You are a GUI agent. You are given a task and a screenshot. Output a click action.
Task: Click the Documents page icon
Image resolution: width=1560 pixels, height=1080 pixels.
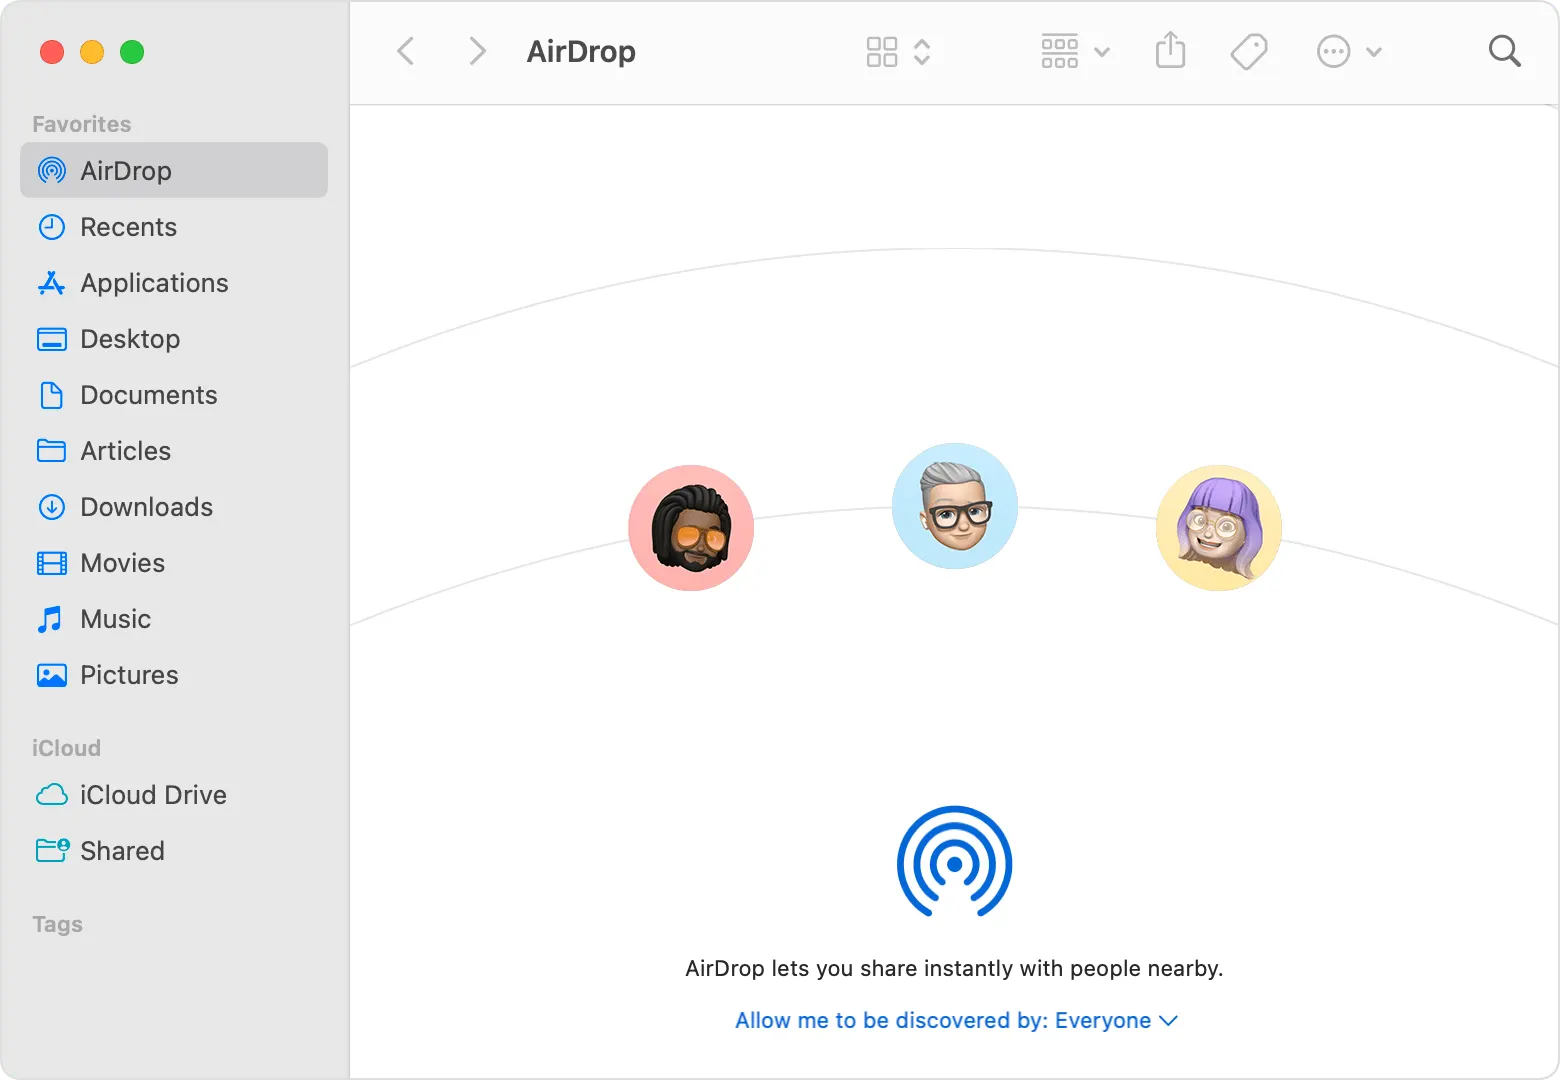(52, 395)
